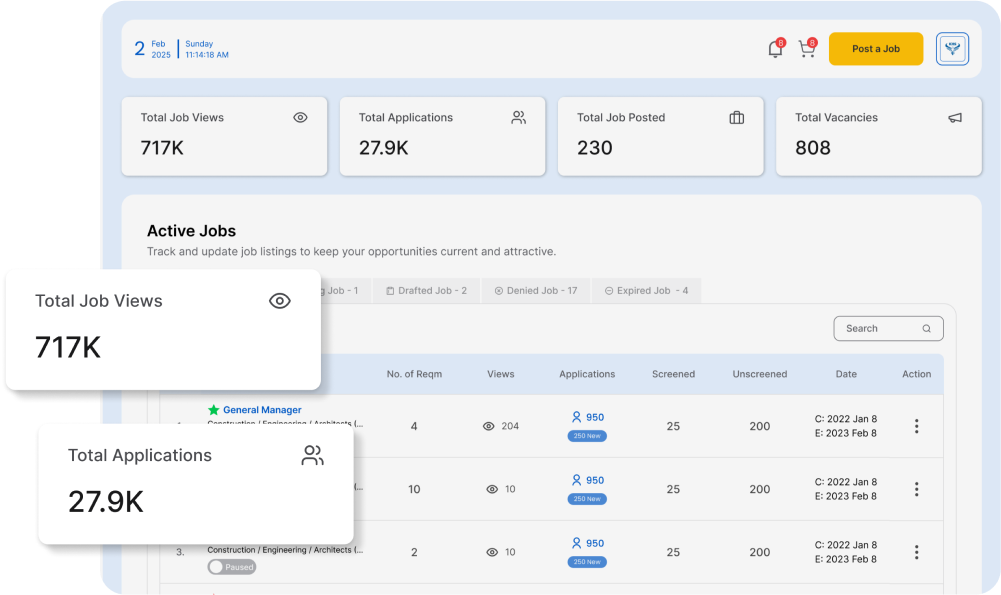Open the notifications bell icon
This screenshot has width=1001, height=595.
775,49
